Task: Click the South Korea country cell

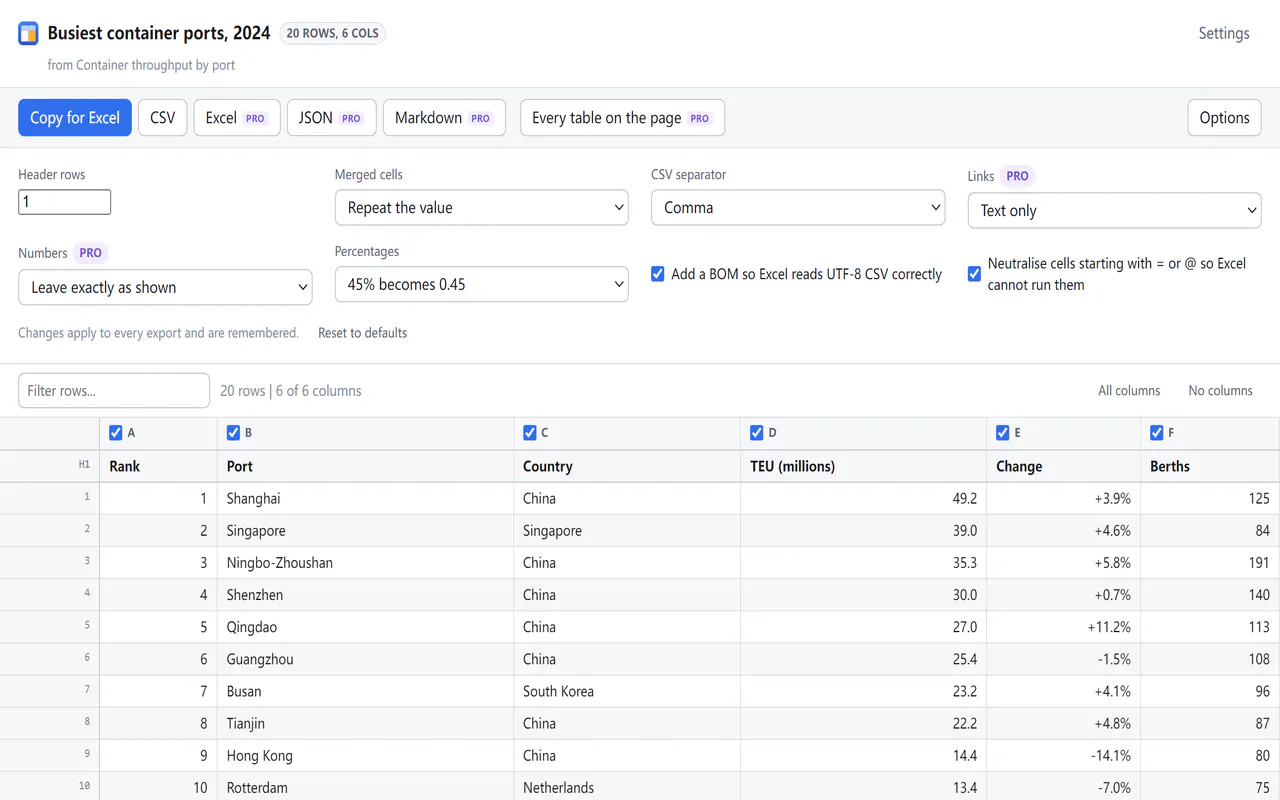Action: tap(627, 691)
